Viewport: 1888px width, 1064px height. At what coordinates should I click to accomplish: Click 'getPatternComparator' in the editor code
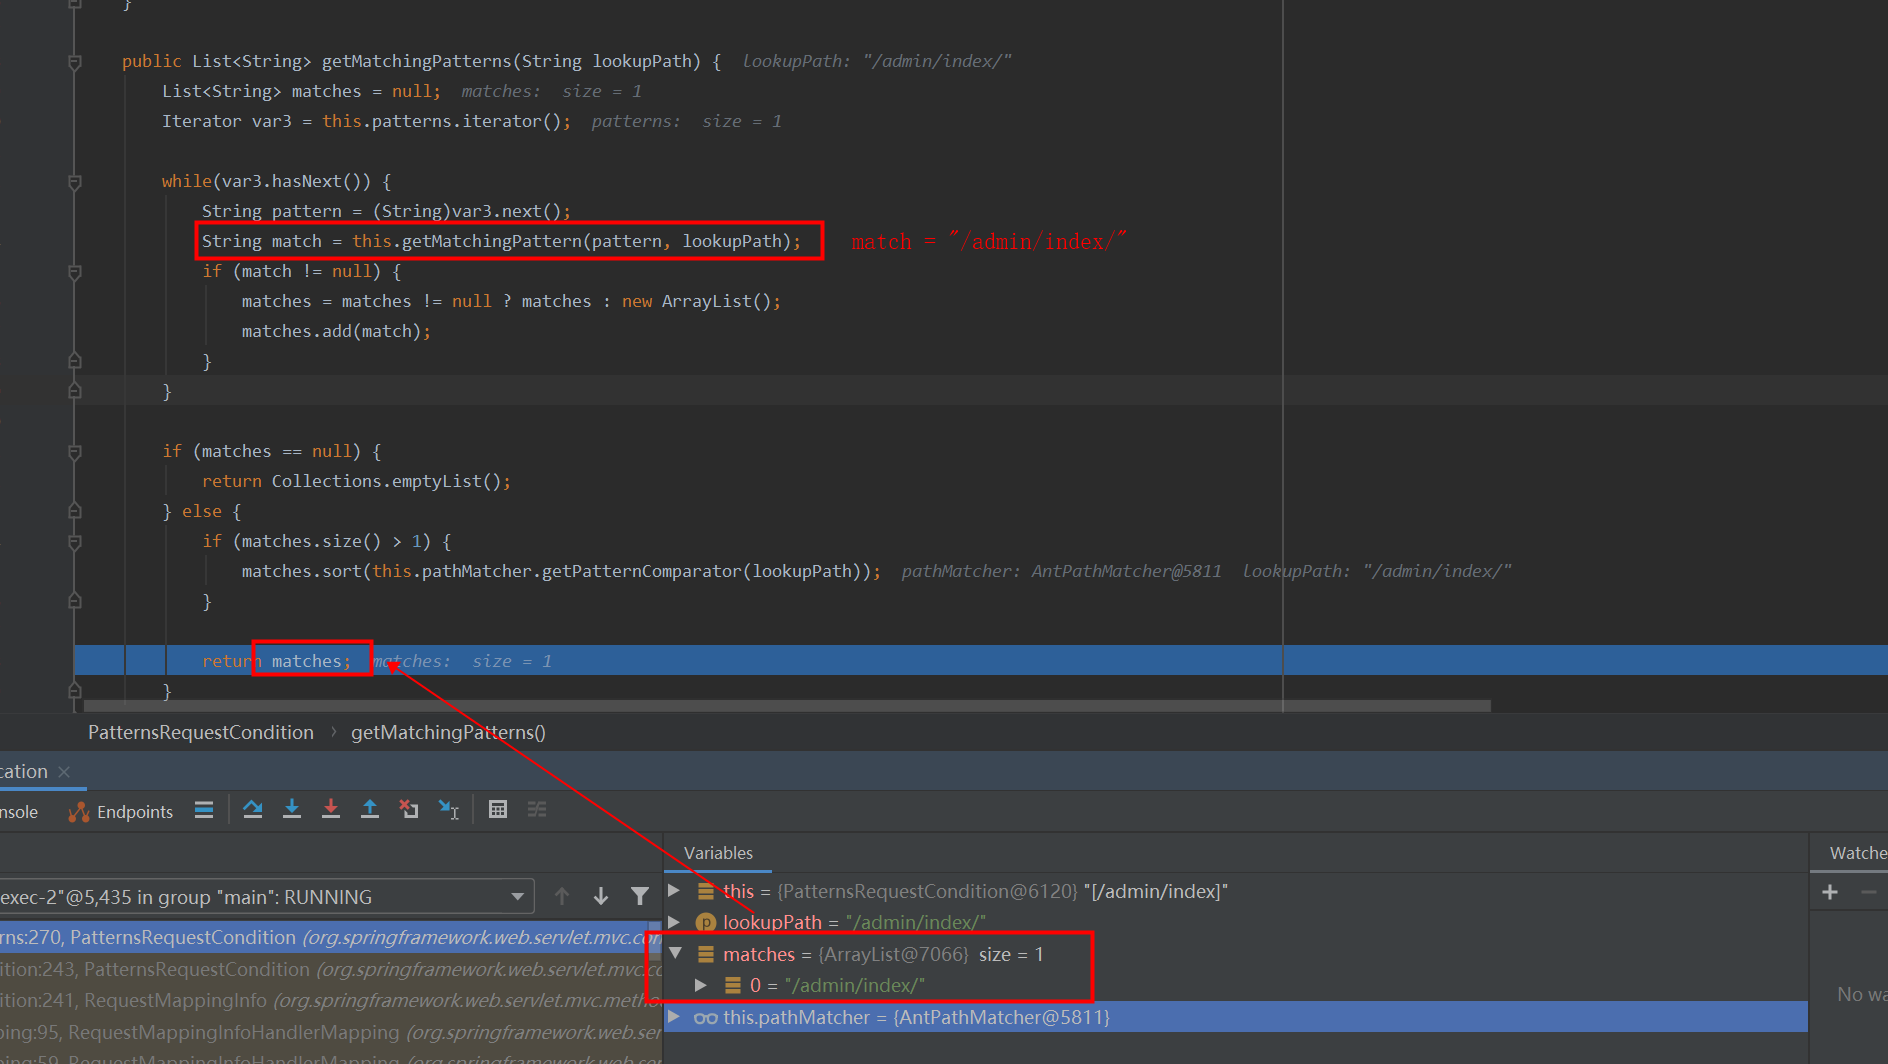click(x=641, y=571)
